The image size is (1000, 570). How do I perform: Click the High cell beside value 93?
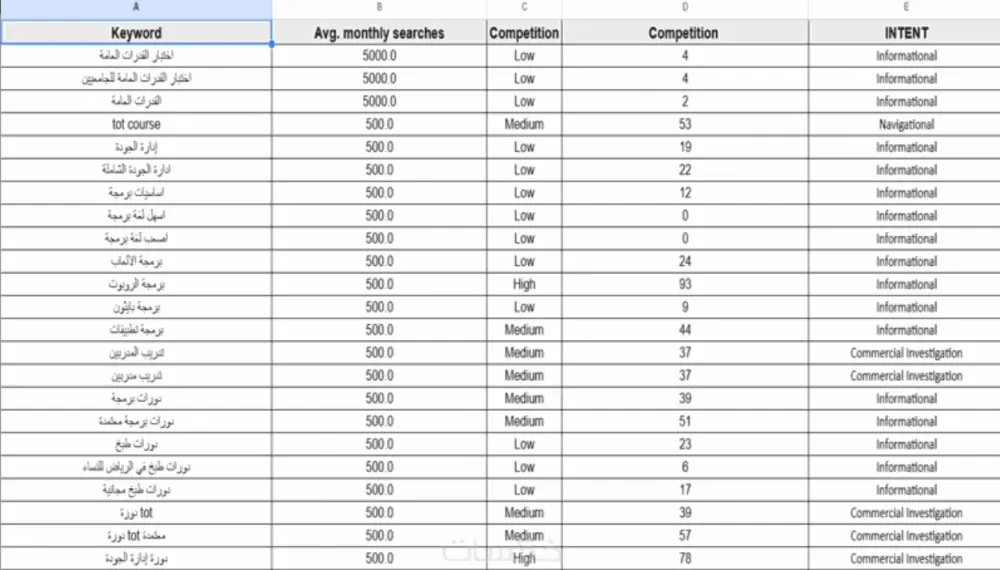[x=524, y=284]
